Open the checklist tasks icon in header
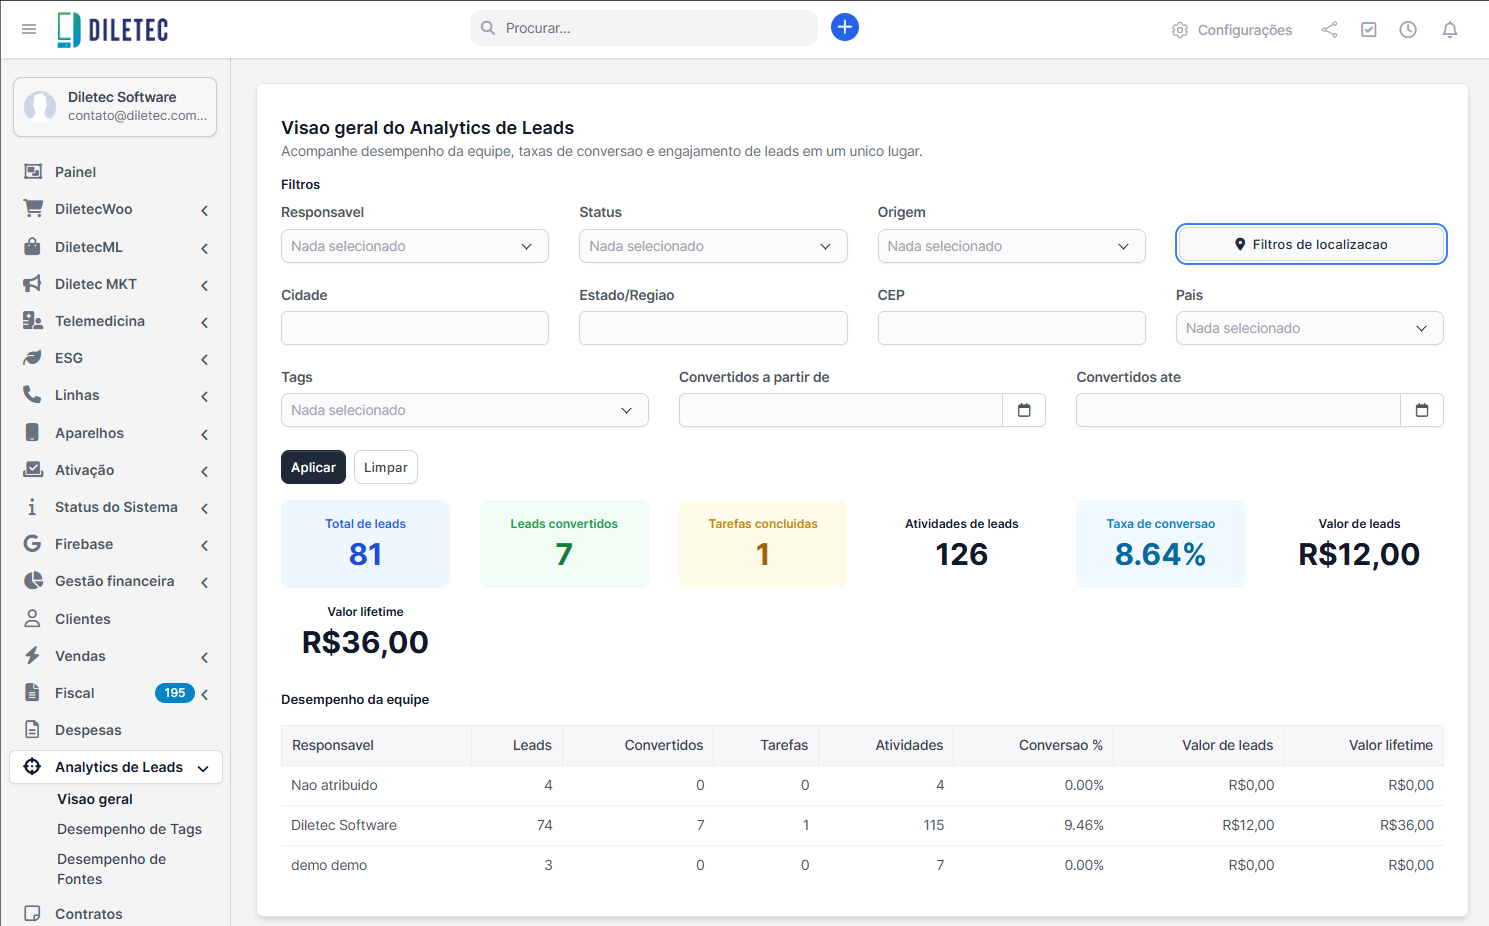This screenshot has width=1489, height=926. point(1368,30)
